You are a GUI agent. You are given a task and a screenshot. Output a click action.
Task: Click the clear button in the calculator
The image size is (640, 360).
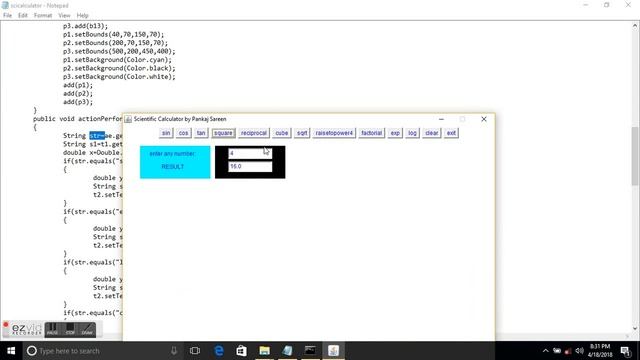click(431, 133)
